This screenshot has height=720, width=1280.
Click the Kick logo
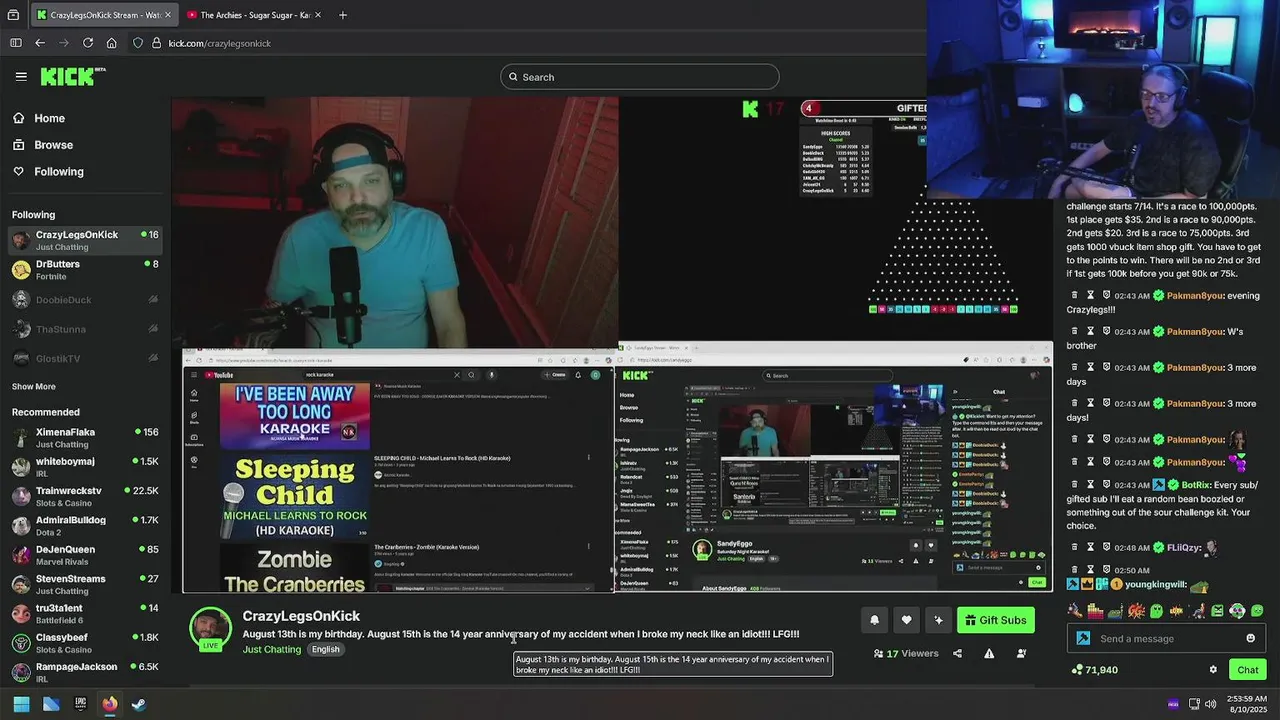pyautogui.click(x=72, y=76)
